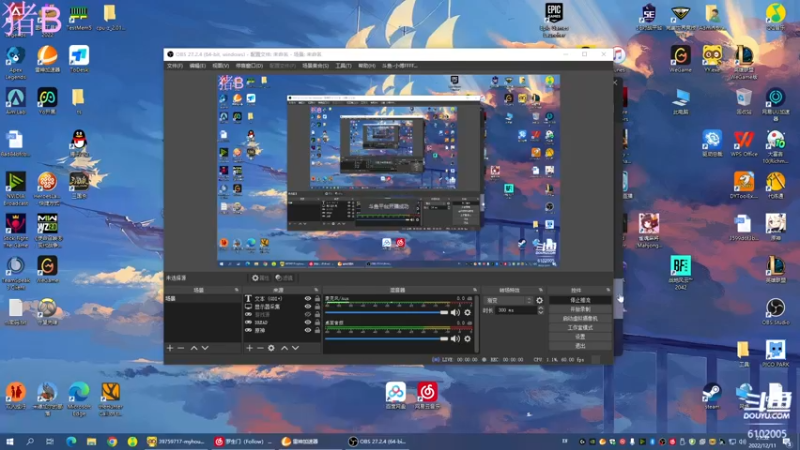This screenshot has height=450, width=800.
Task: Move selected source up with arrow icon
Action: (284, 348)
